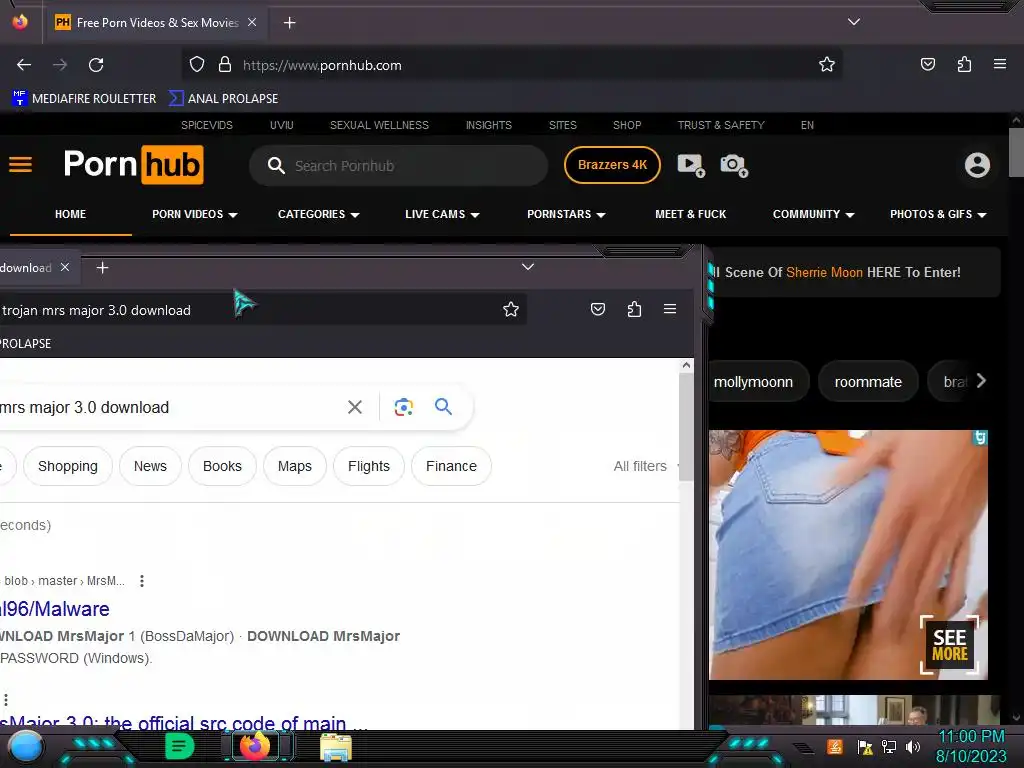Click roommate tag chip

point(868,382)
